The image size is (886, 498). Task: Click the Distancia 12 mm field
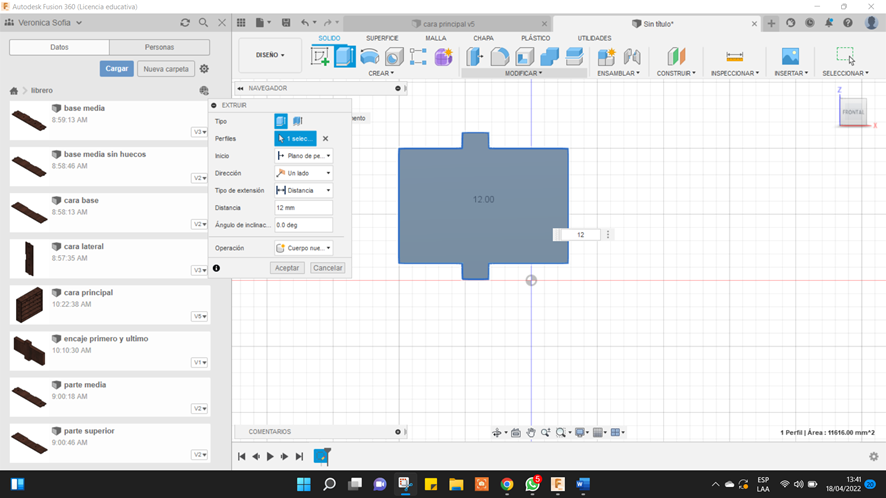click(303, 208)
